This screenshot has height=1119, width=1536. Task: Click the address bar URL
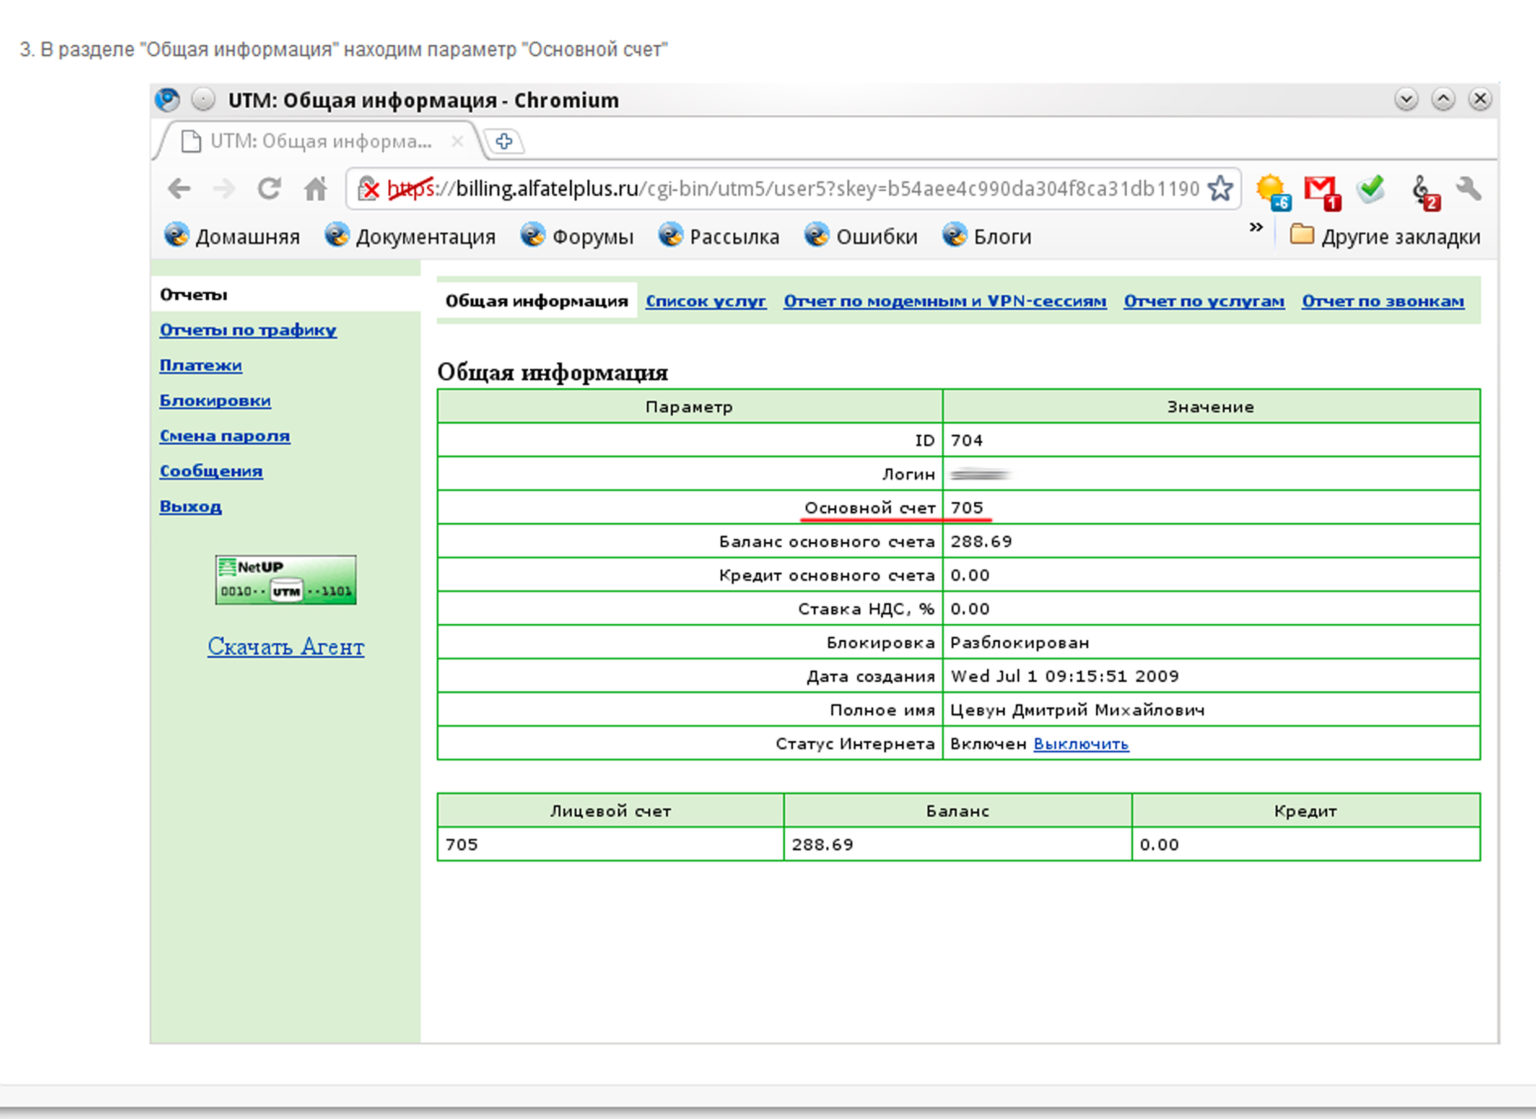[793, 189]
